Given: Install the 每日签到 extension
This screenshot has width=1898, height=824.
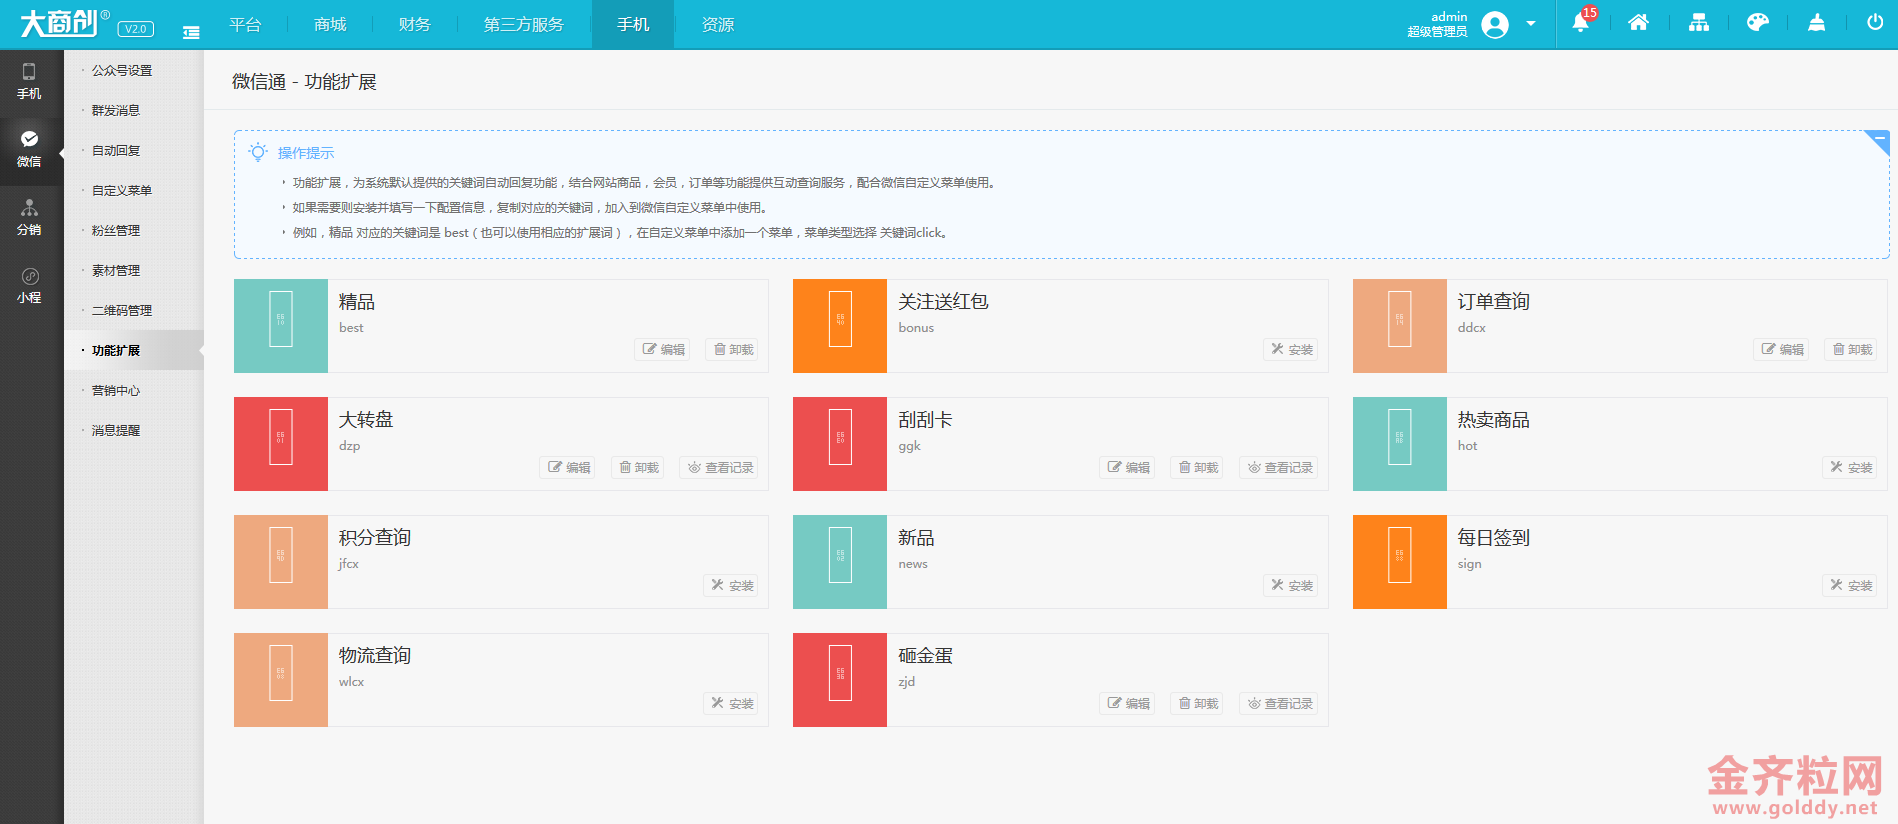Looking at the screenshot, I should click(1851, 585).
